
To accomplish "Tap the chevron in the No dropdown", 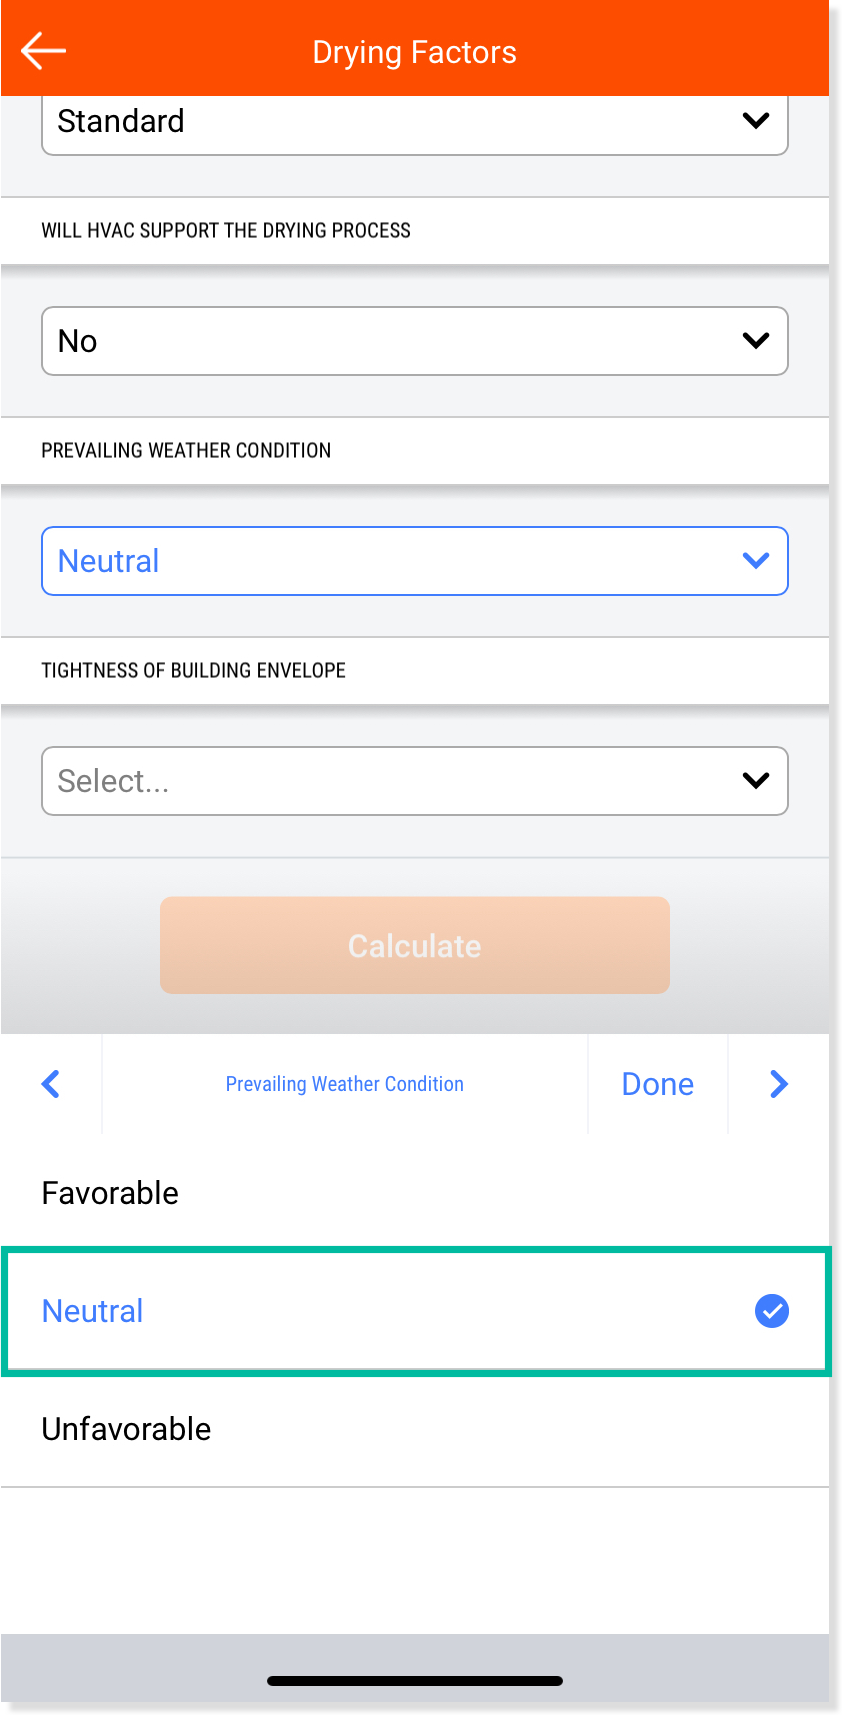I will (x=756, y=341).
